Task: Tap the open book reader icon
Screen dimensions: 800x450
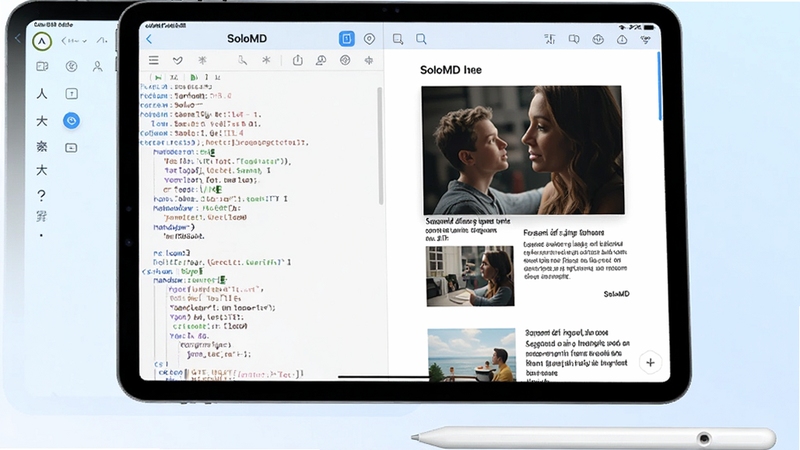Action: coord(574,39)
